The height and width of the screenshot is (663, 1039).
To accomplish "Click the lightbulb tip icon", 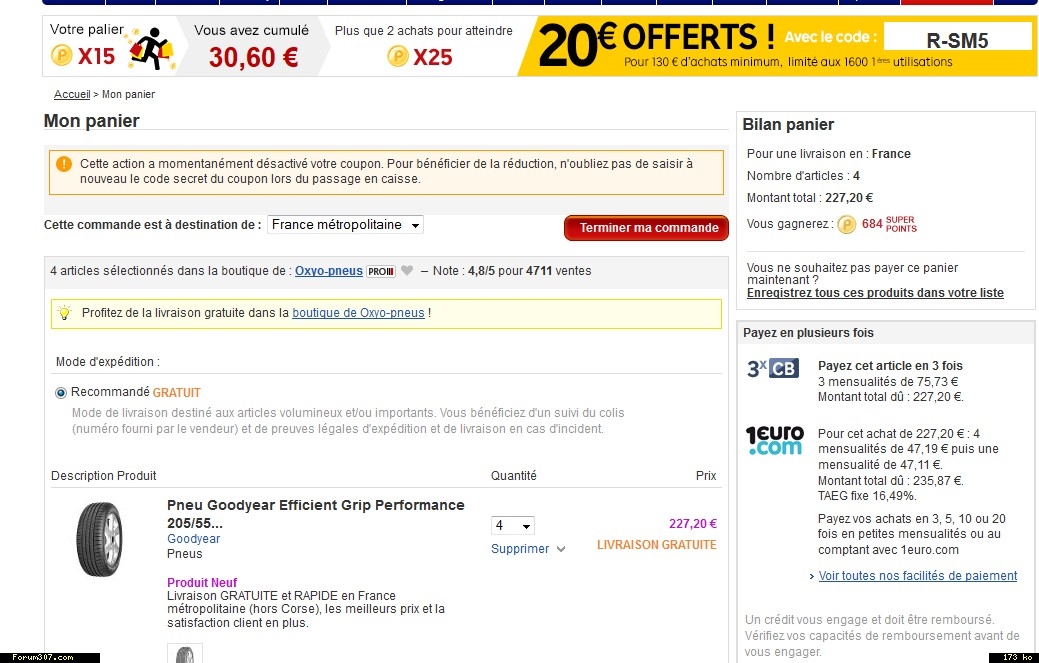I will pyautogui.click(x=64, y=313).
